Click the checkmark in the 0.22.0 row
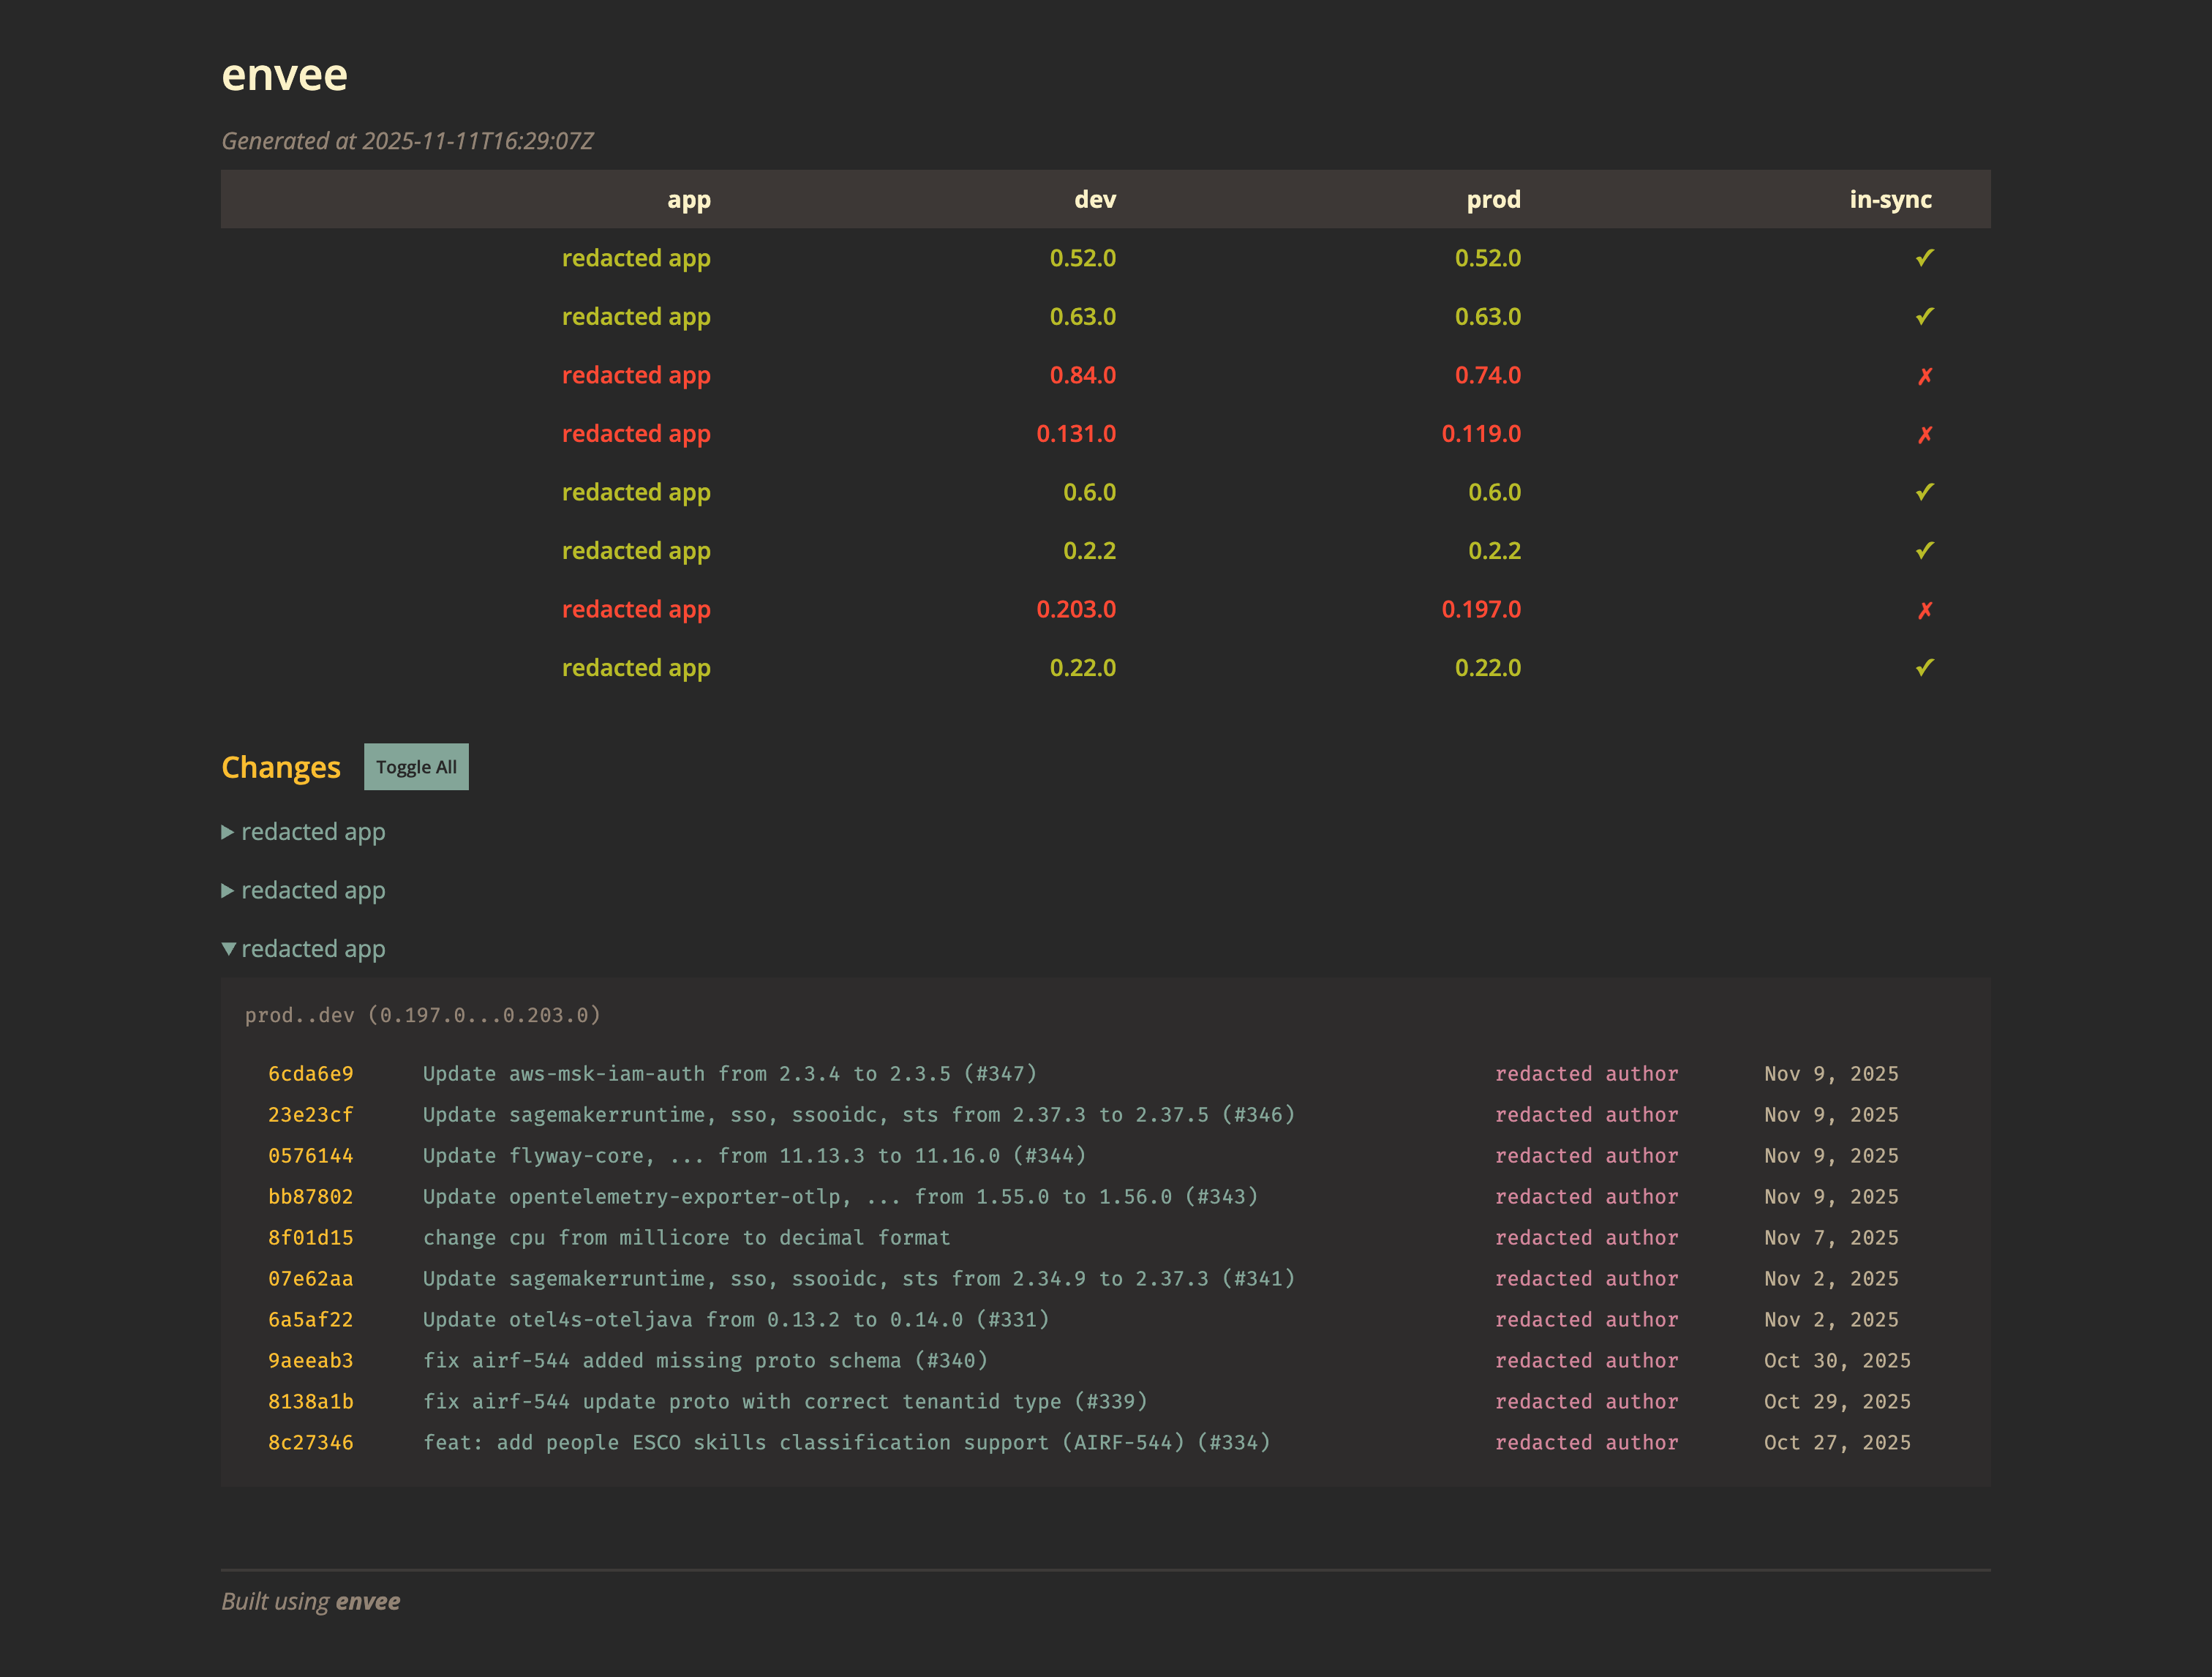This screenshot has width=2212, height=1677. tap(1924, 668)
